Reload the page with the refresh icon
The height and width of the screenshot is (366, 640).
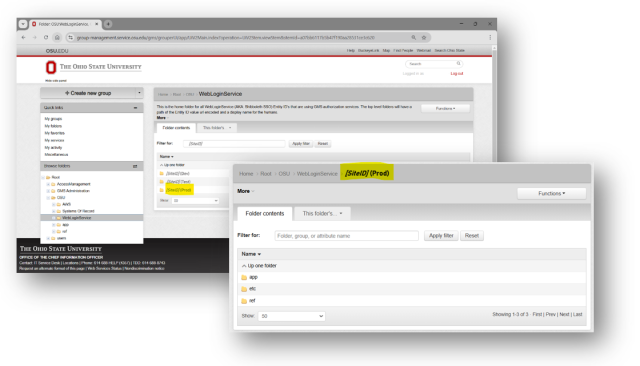pyautogui.click(x=46, y=38)
